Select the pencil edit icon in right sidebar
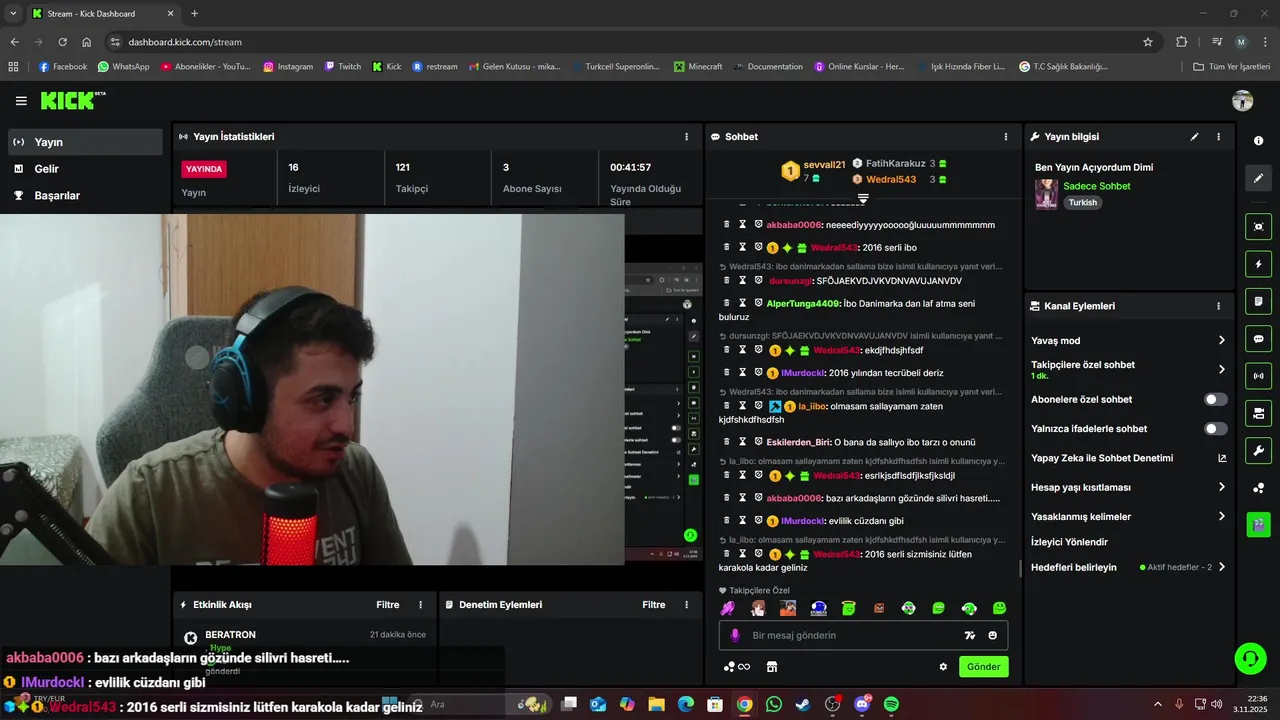Image resolution: width=1280 pixels, height=720 pixels. click(x=1258, y=178)
